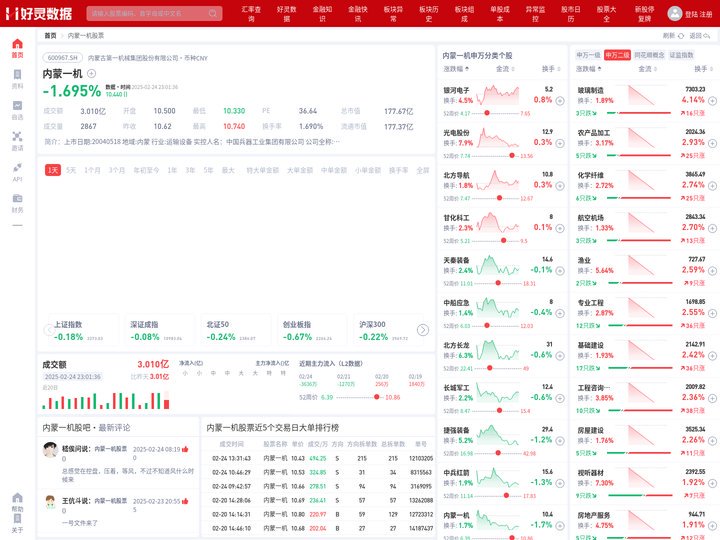Open the 自选 chart icon in sidebar
This screenshot has height=540, width=720.
(17, 106)
